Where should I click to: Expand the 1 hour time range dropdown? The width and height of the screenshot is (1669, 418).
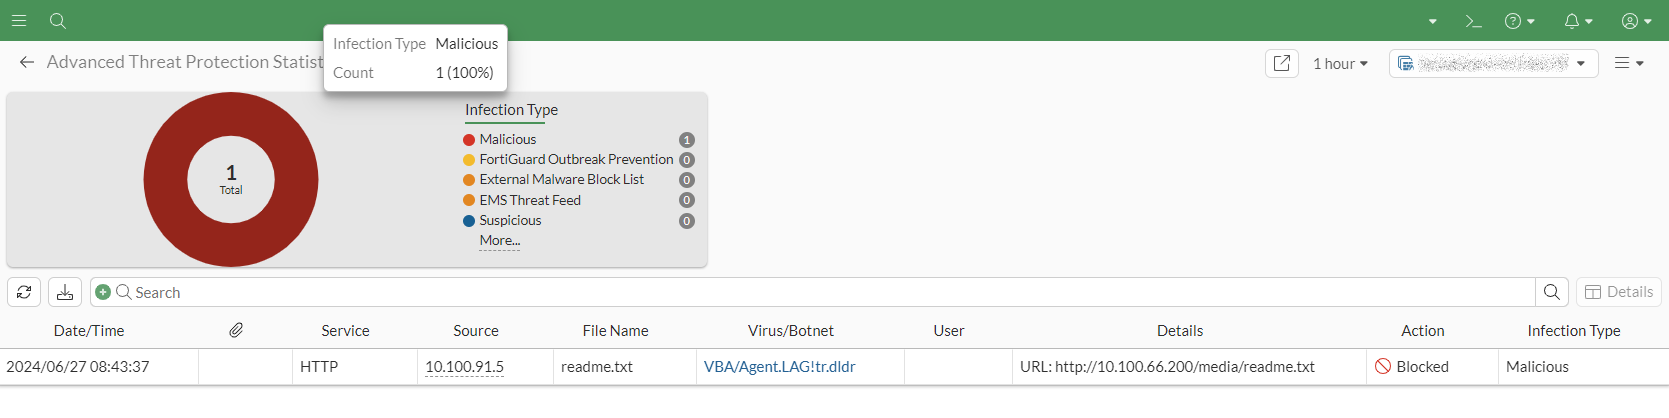point(1340,63)
